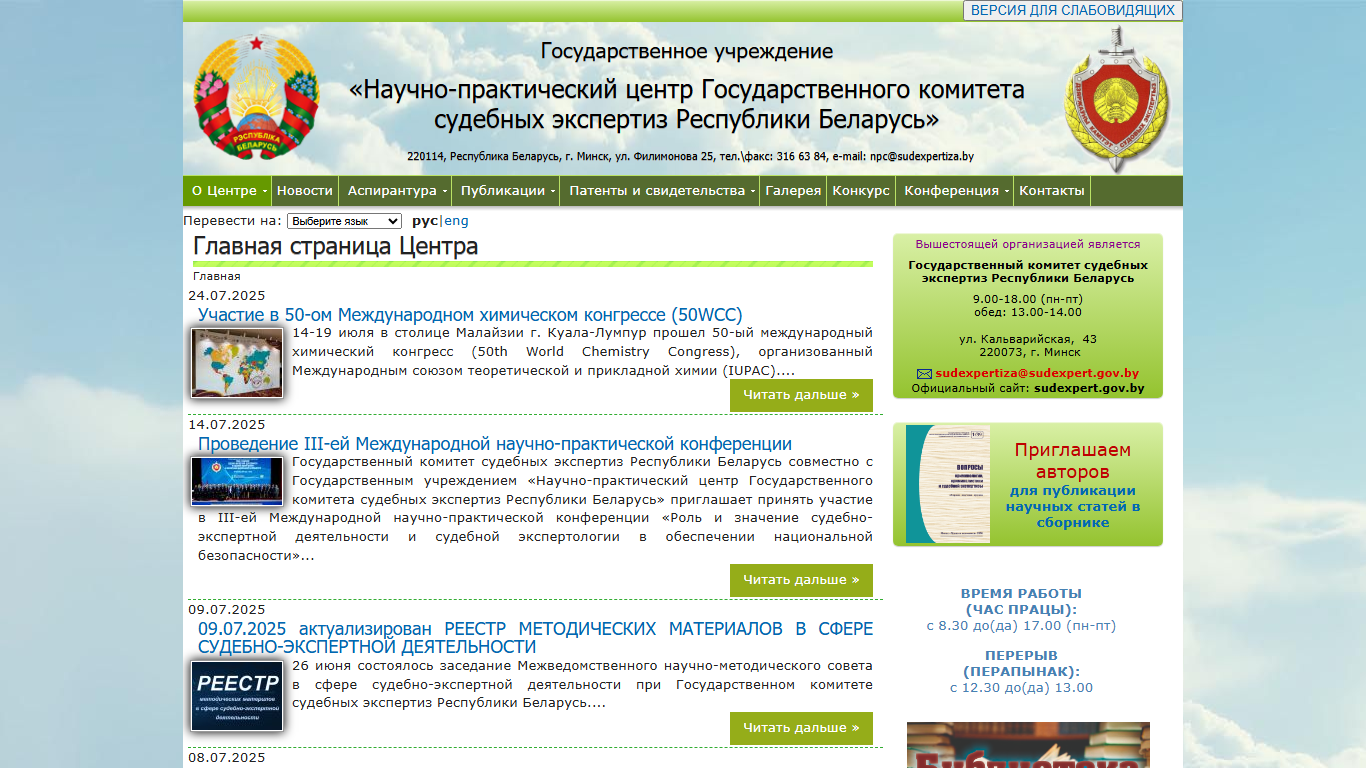Open article about 50-ом Международном химическом конгрессе
This screenshot has height=768, width=1366.
point(470,315)
